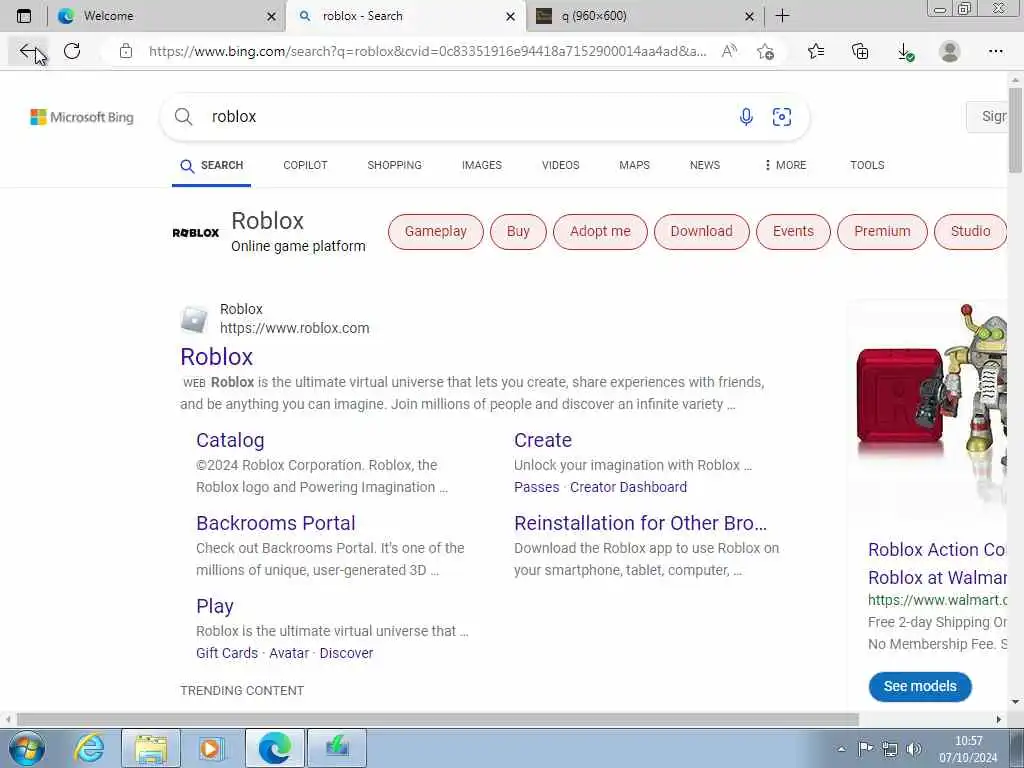Screen dimensions: 1024x768
Task: Click the ROBLOX logo image
Action: pyautogui.click(x=196, y=232)
